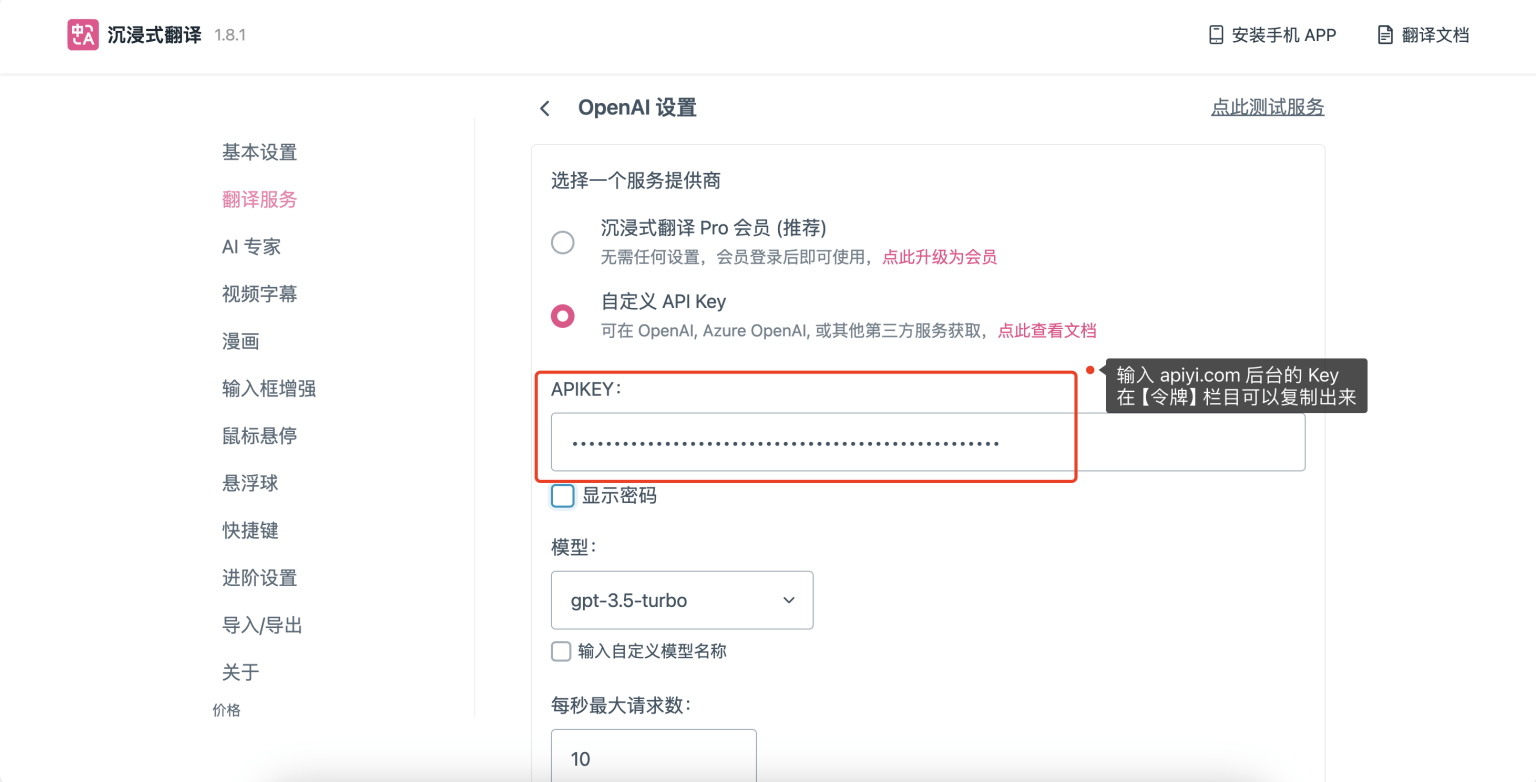
Task: Open 安装手机 APP from the top bar
Action: click(x=1271, y=34)
